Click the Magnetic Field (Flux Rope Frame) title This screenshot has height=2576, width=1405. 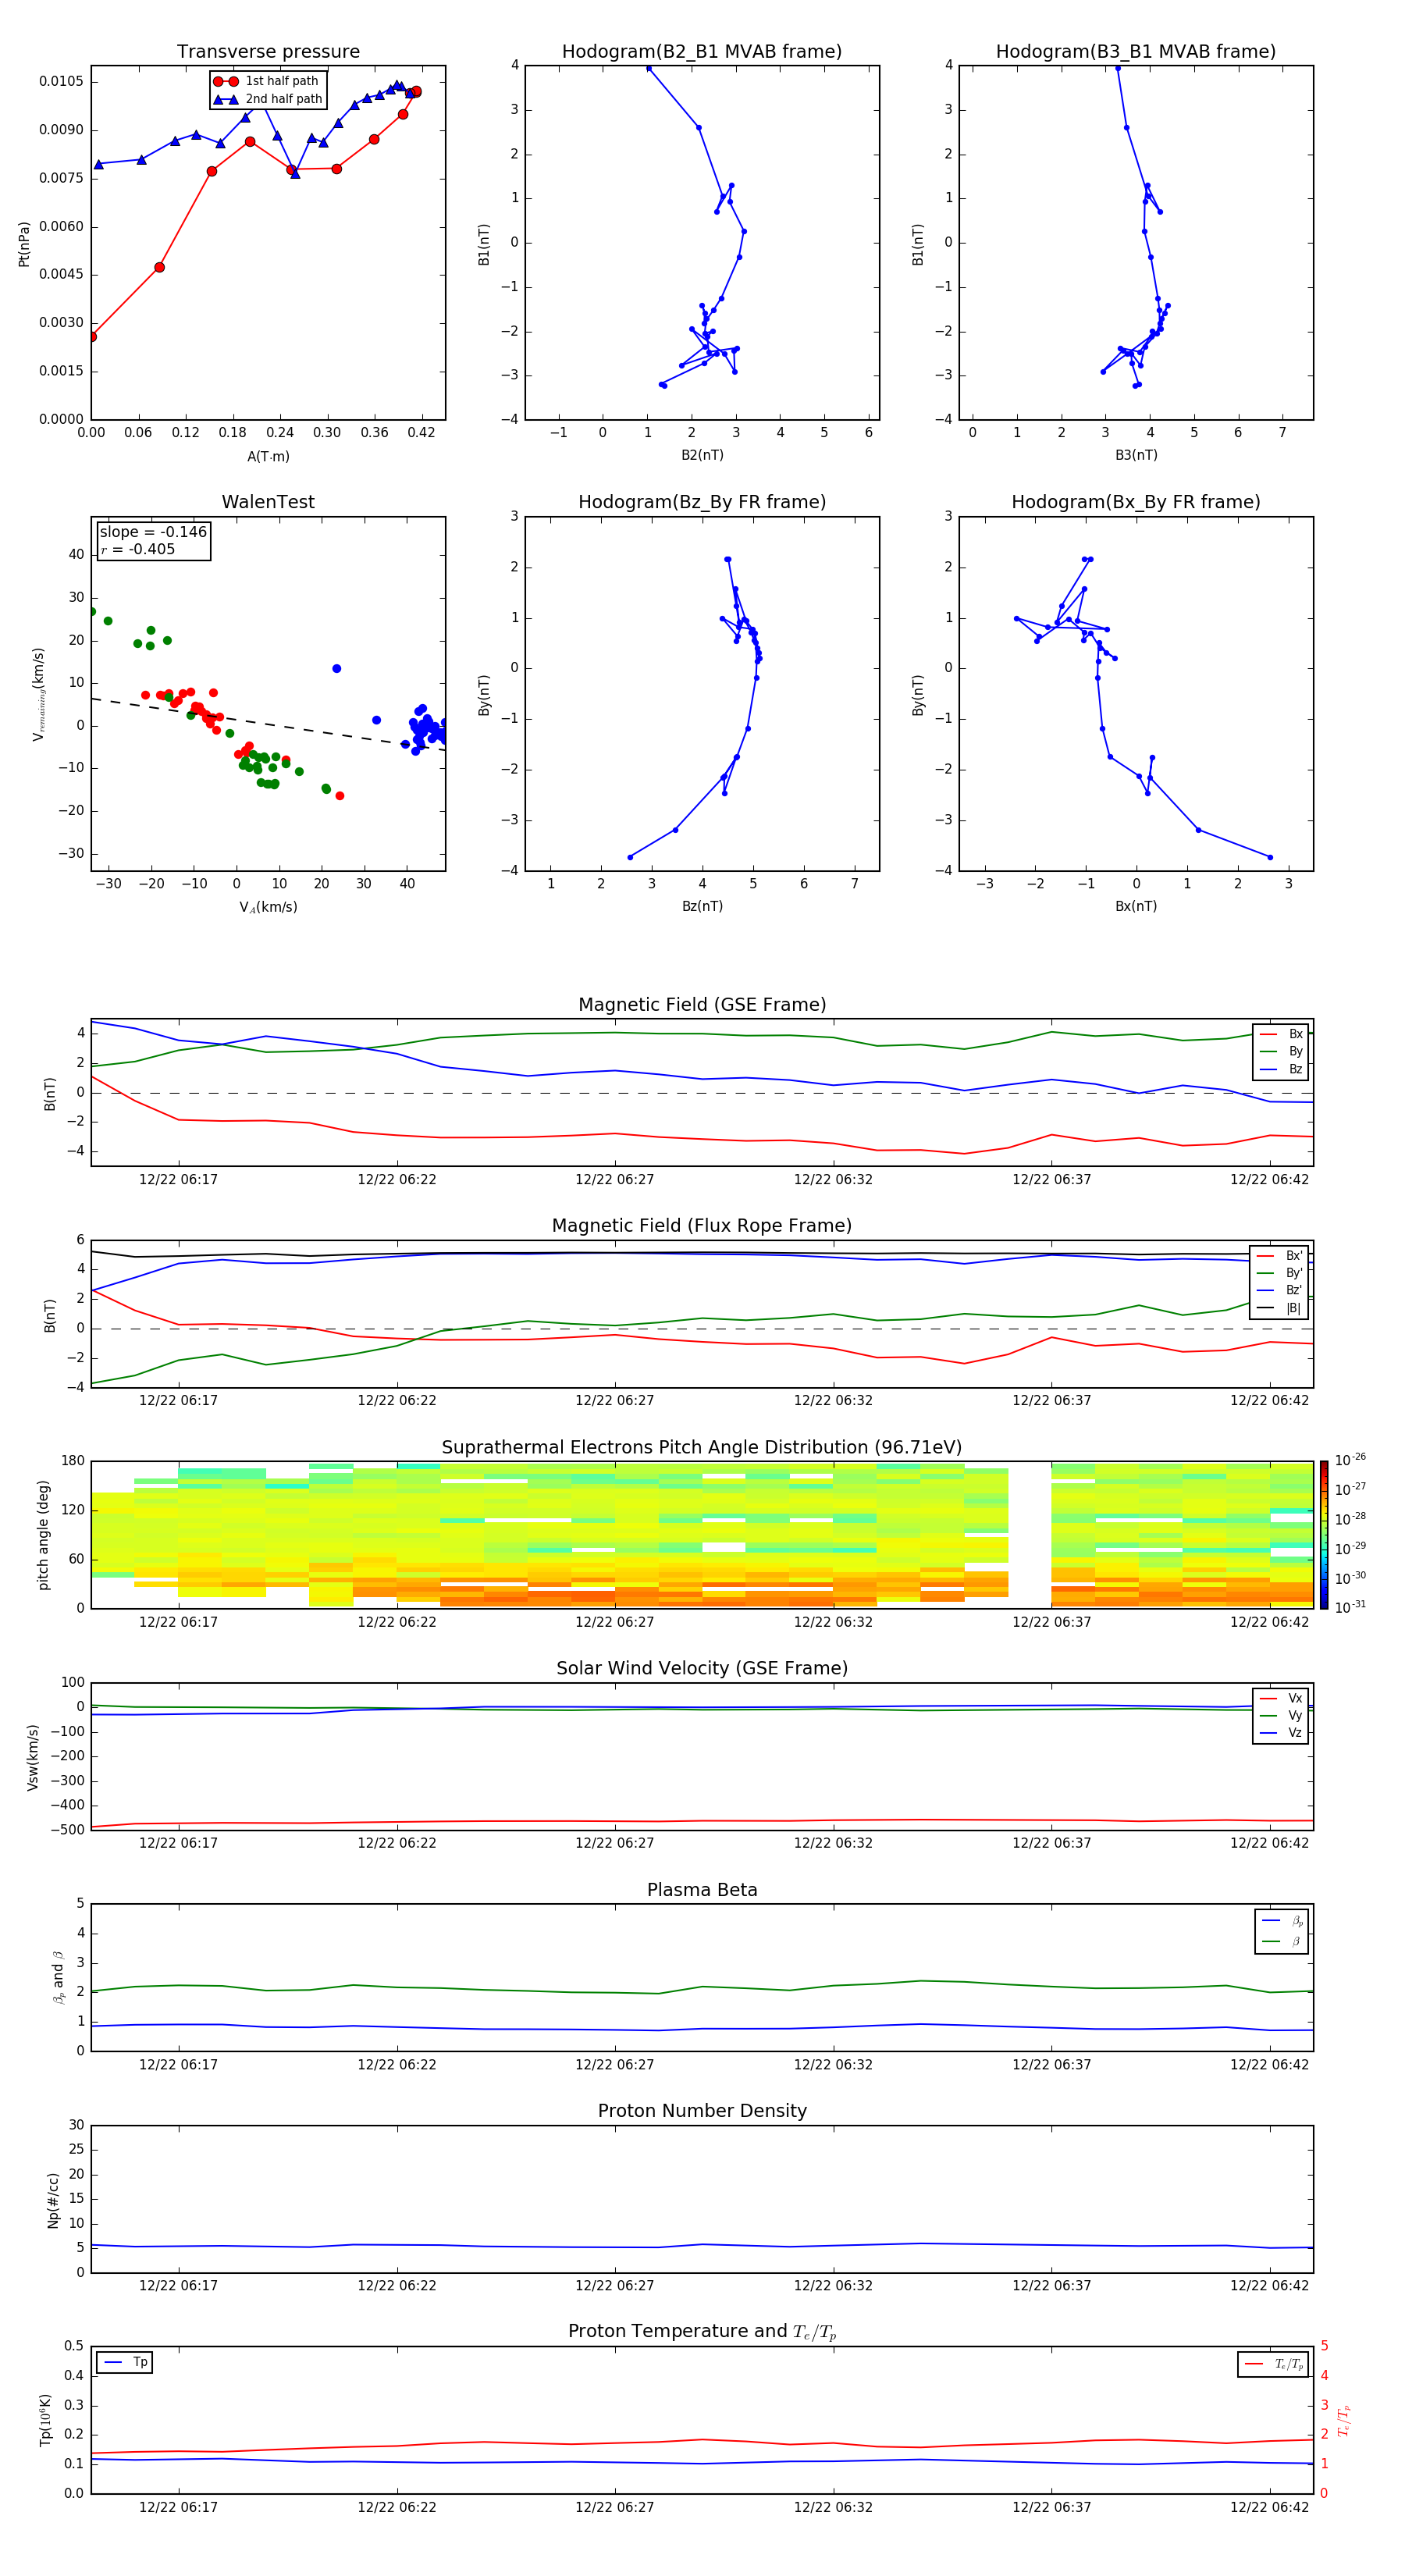[702, 1226]
